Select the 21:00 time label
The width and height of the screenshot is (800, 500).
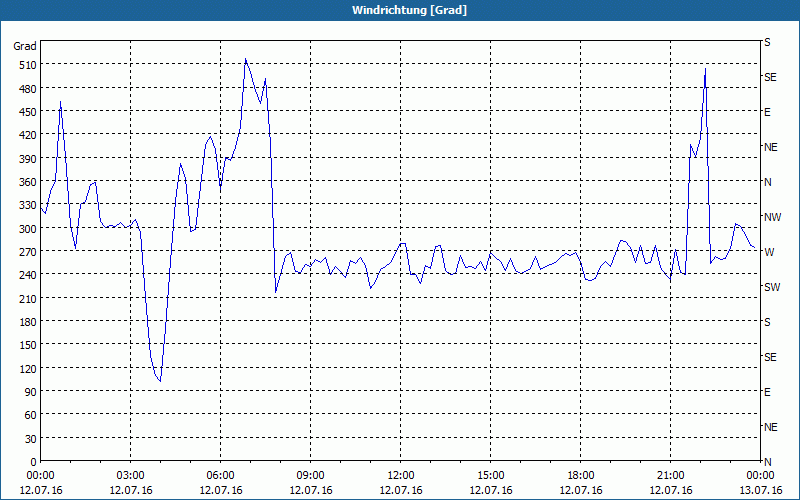[x=670, y=476]
